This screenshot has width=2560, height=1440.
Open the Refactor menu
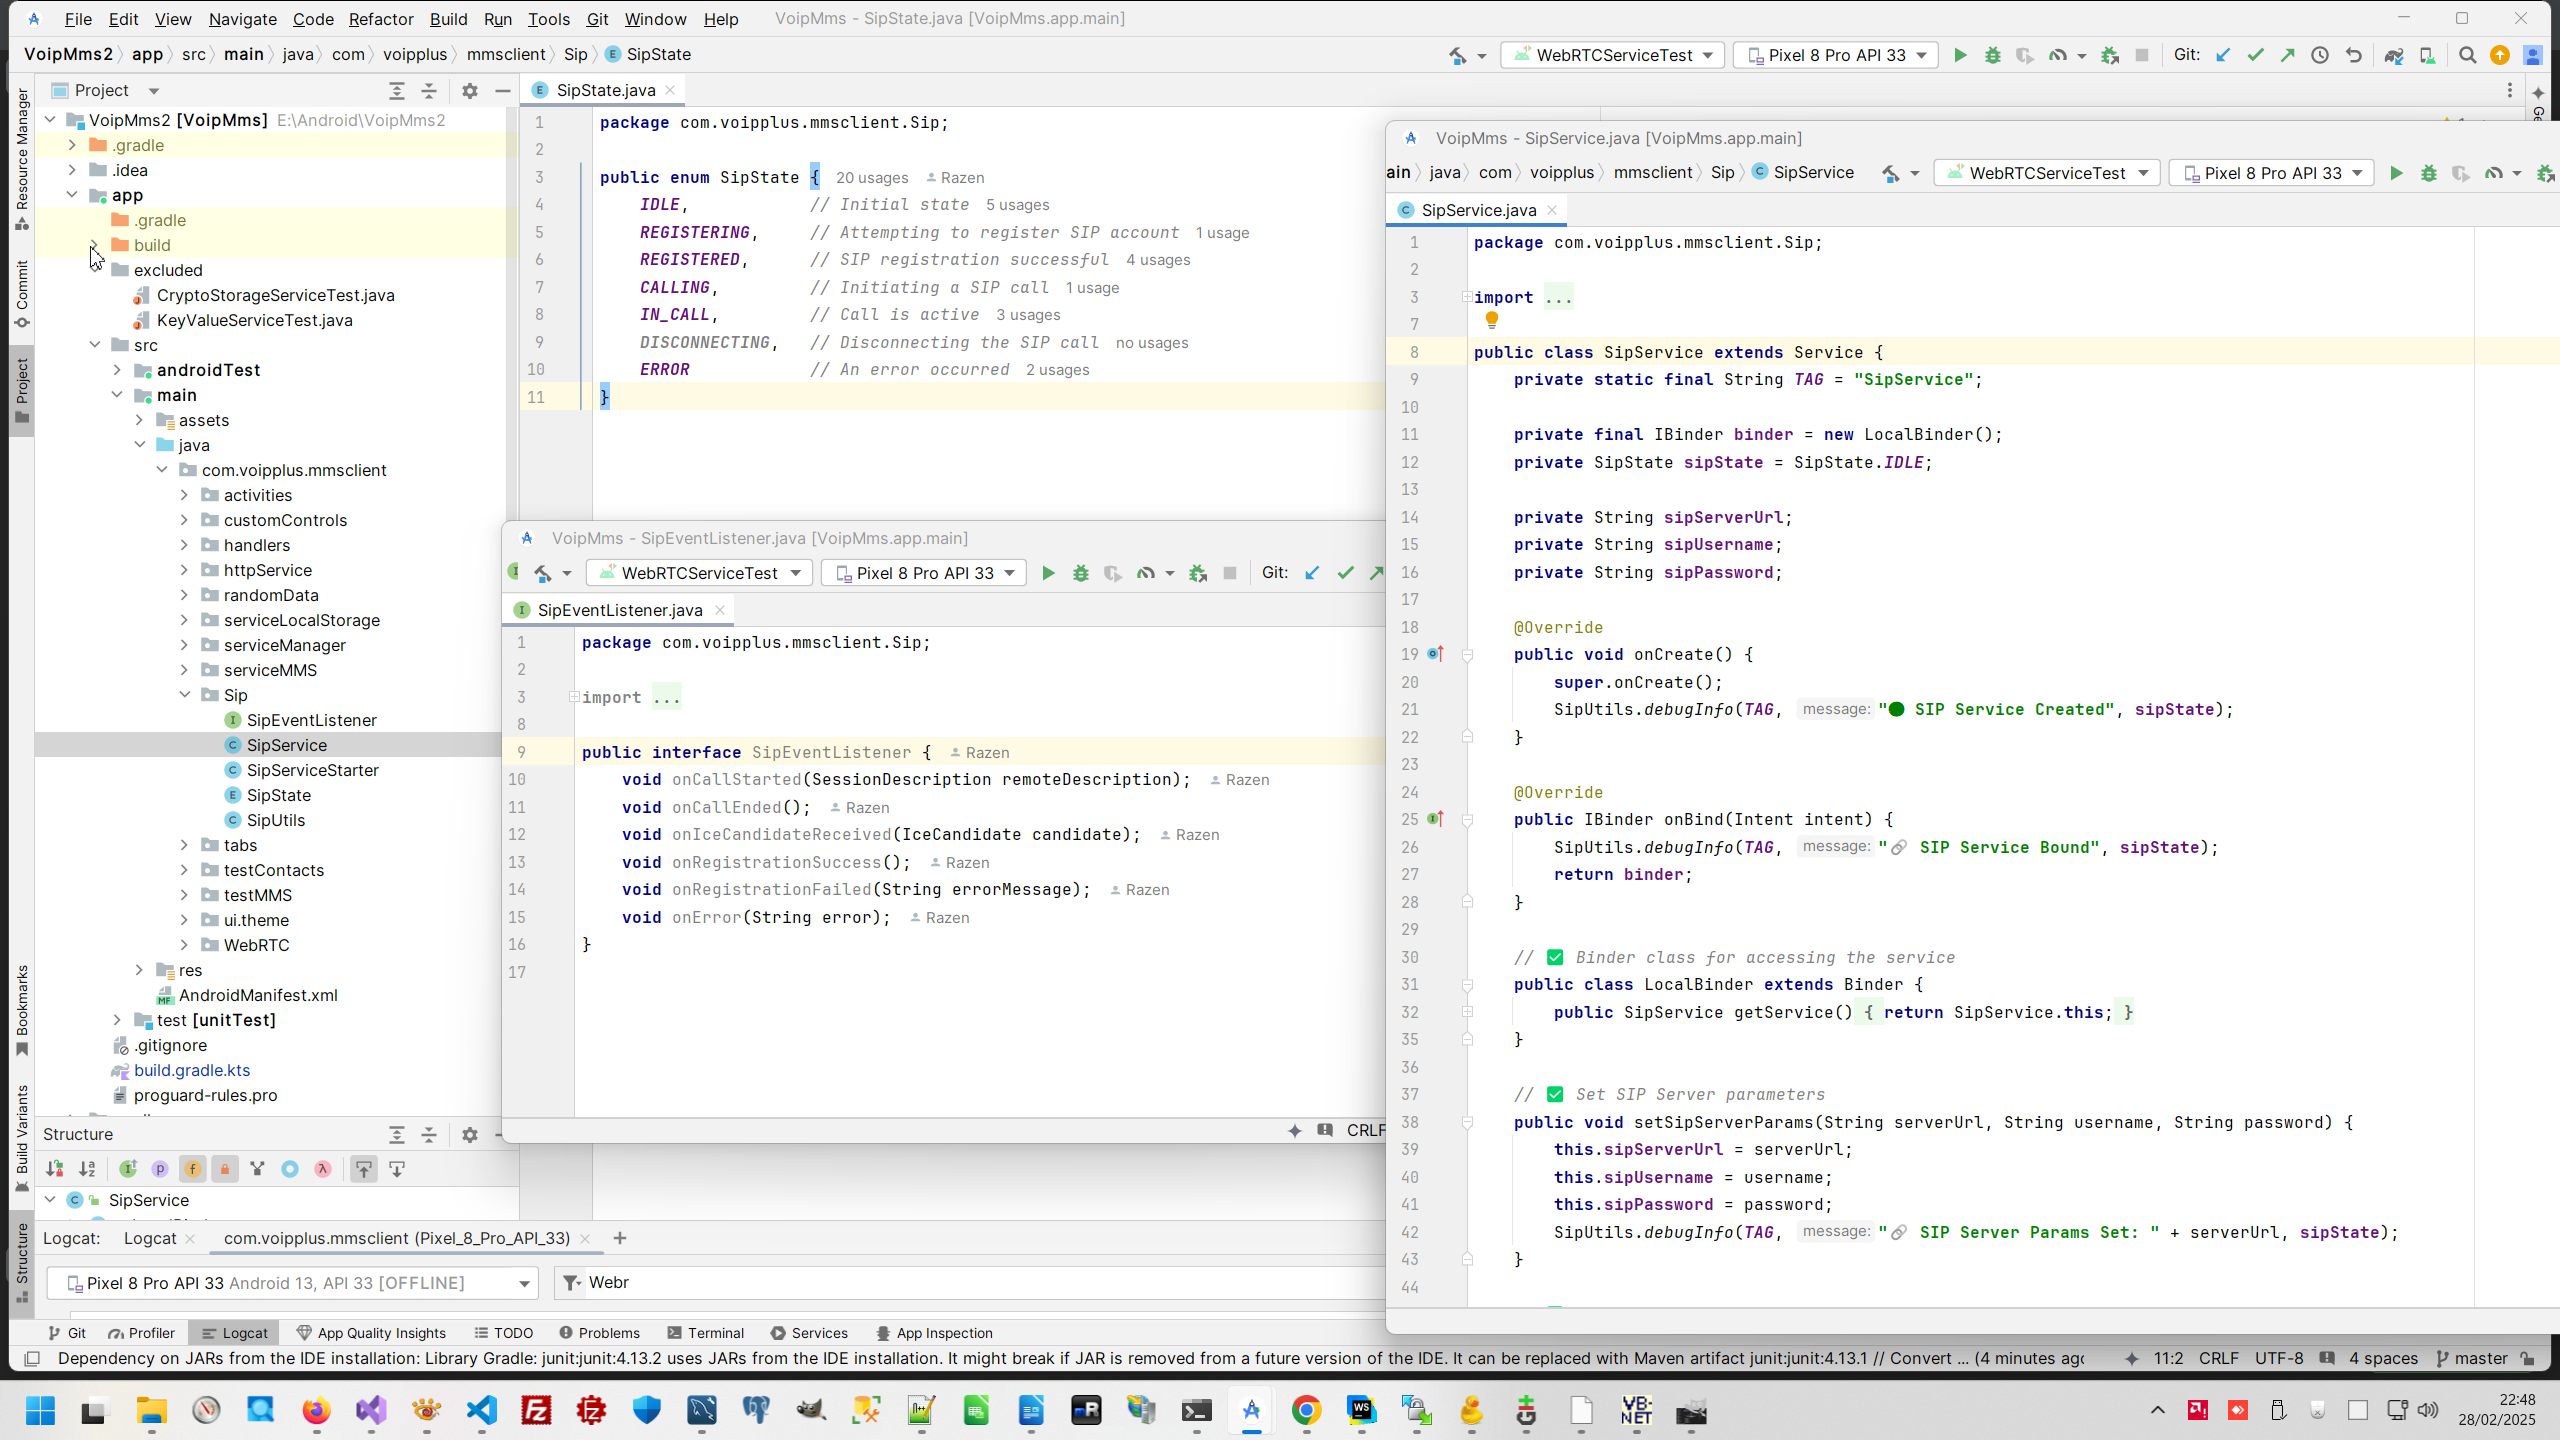(x=380, y=19)
